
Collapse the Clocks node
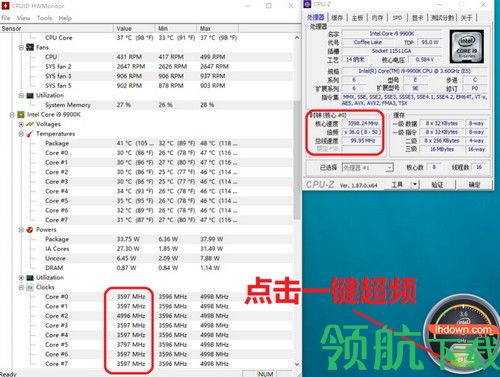pos(21,288)
